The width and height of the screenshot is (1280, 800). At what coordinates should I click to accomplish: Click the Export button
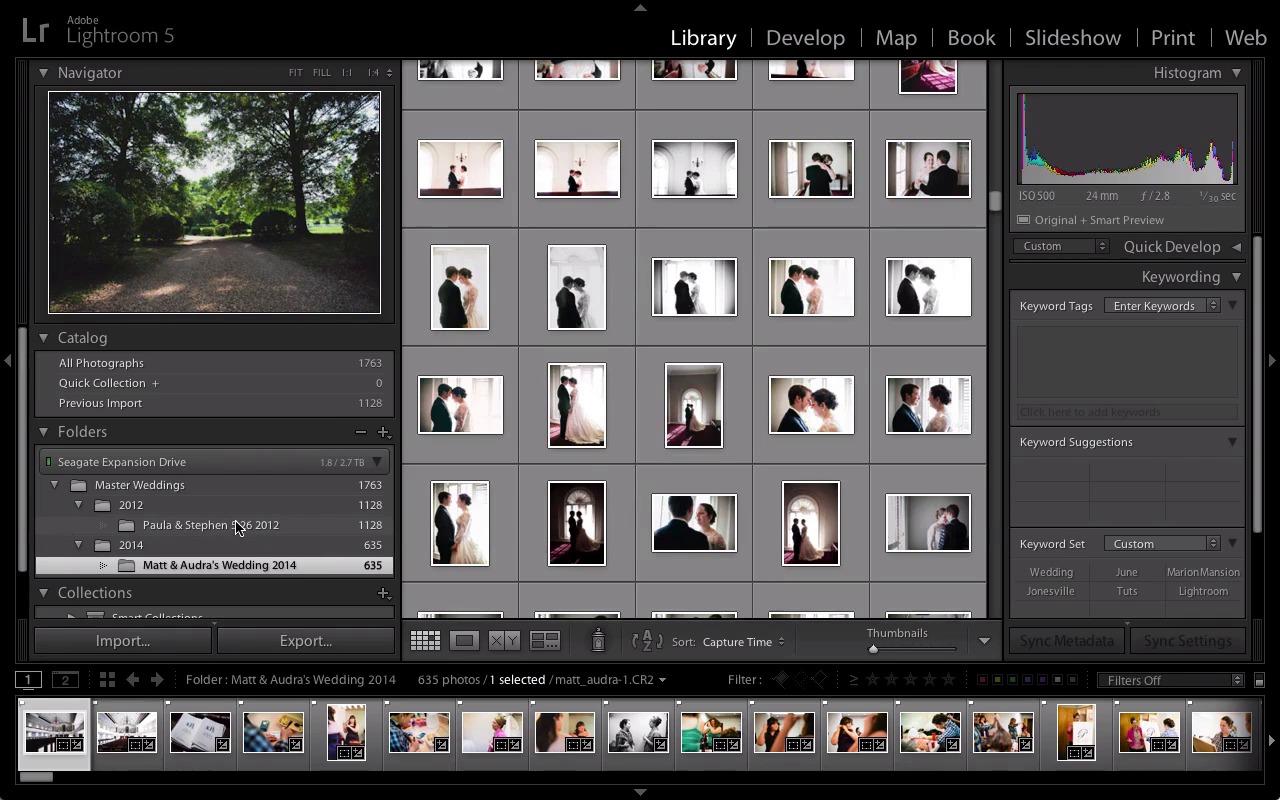[x=306, y=641]
